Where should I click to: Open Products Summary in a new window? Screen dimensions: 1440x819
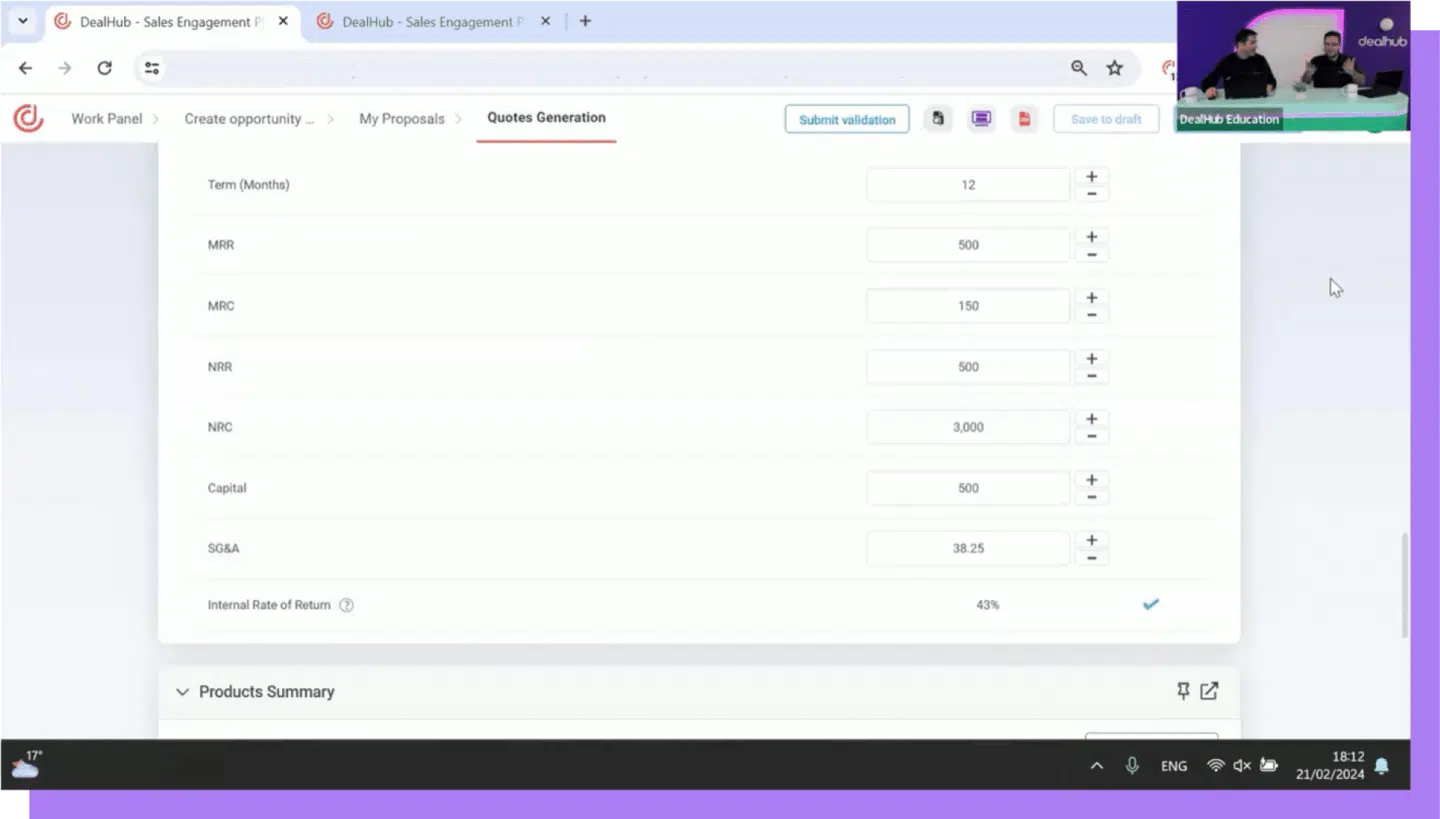[1209, 691]
